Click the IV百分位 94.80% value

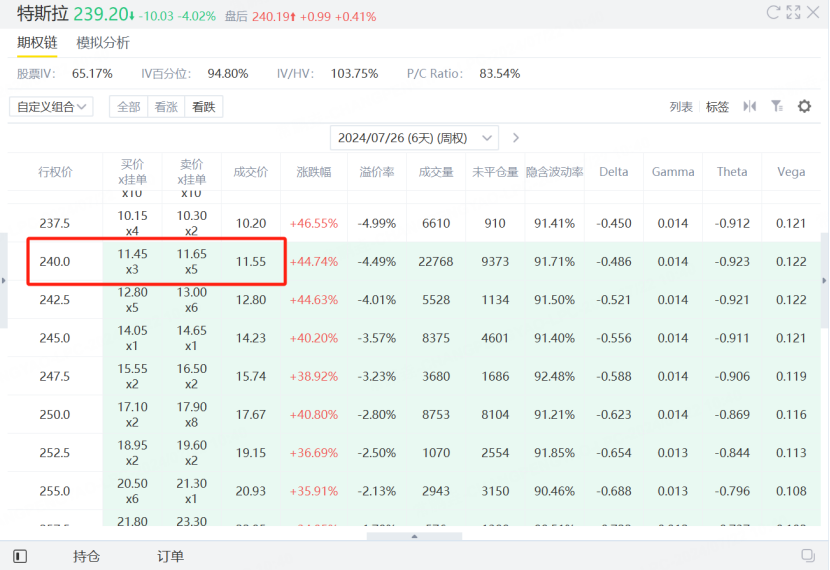pos(228,74)
